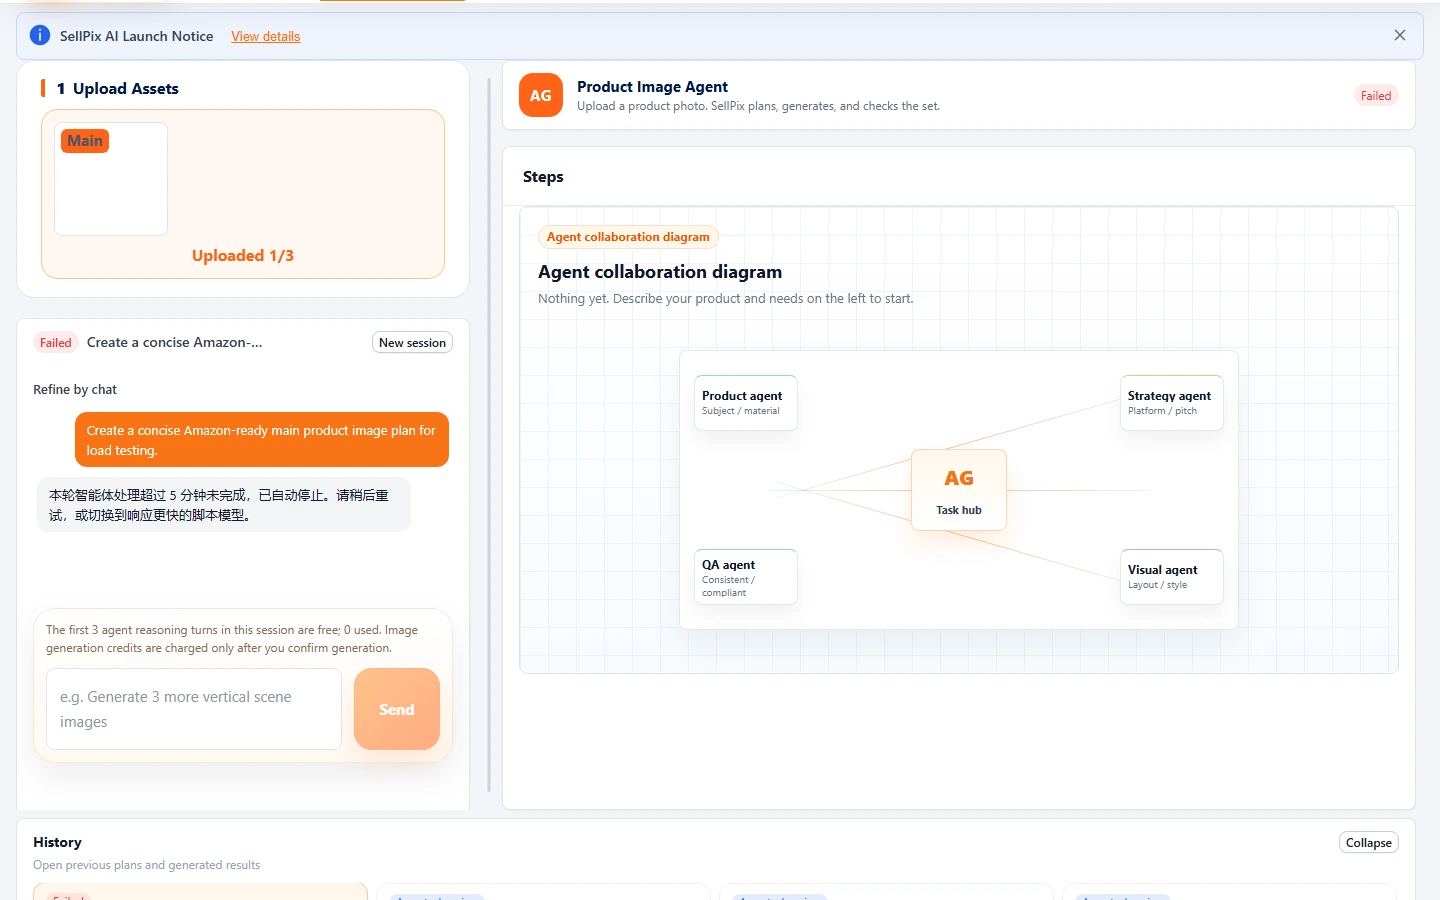Click the session title Create a concise Amazon-...

[x=175, y=342]
